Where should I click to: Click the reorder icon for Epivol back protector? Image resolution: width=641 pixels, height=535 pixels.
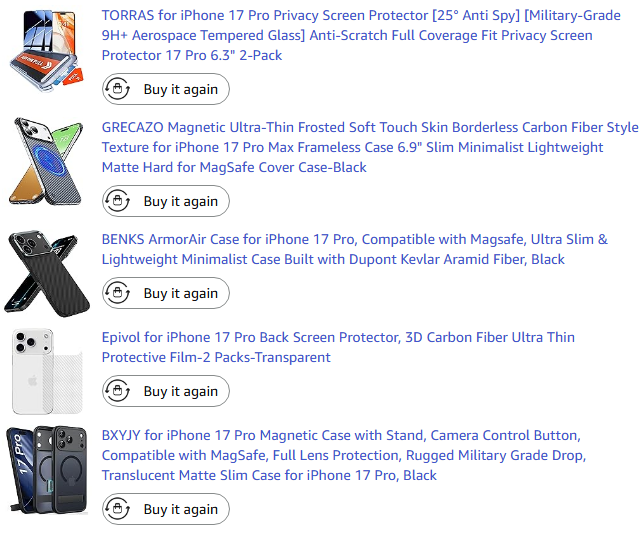119,392
